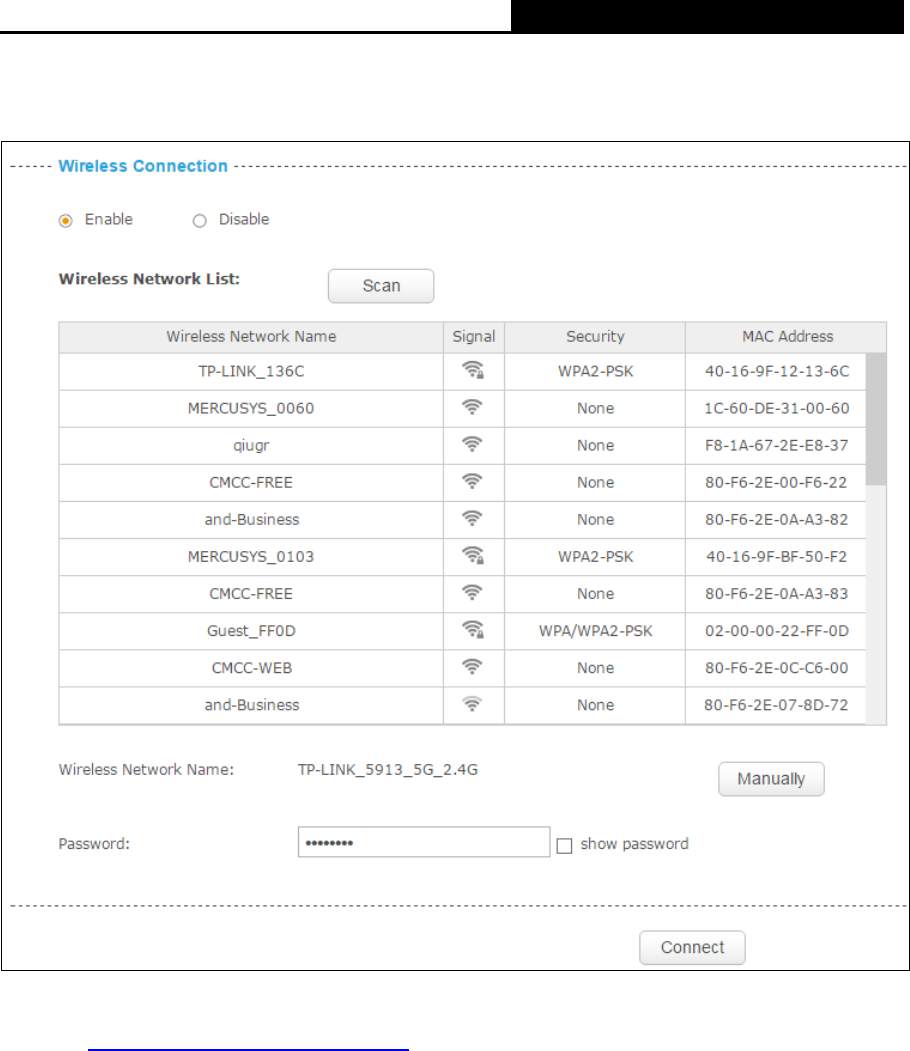Click signal icon of CMCC-FREE 80-F6-2E-0A-A3-83

point(472,593)
